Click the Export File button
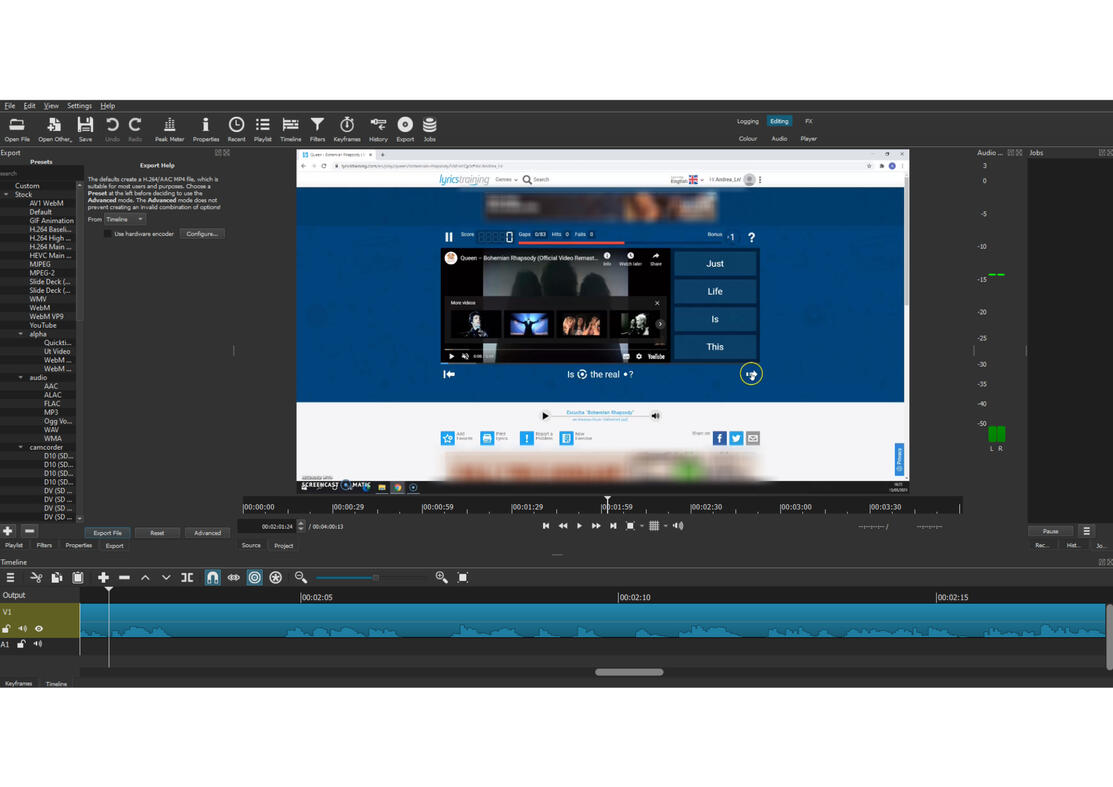The width and height of the screenshot is (1113, 787). tap(107, 532)
